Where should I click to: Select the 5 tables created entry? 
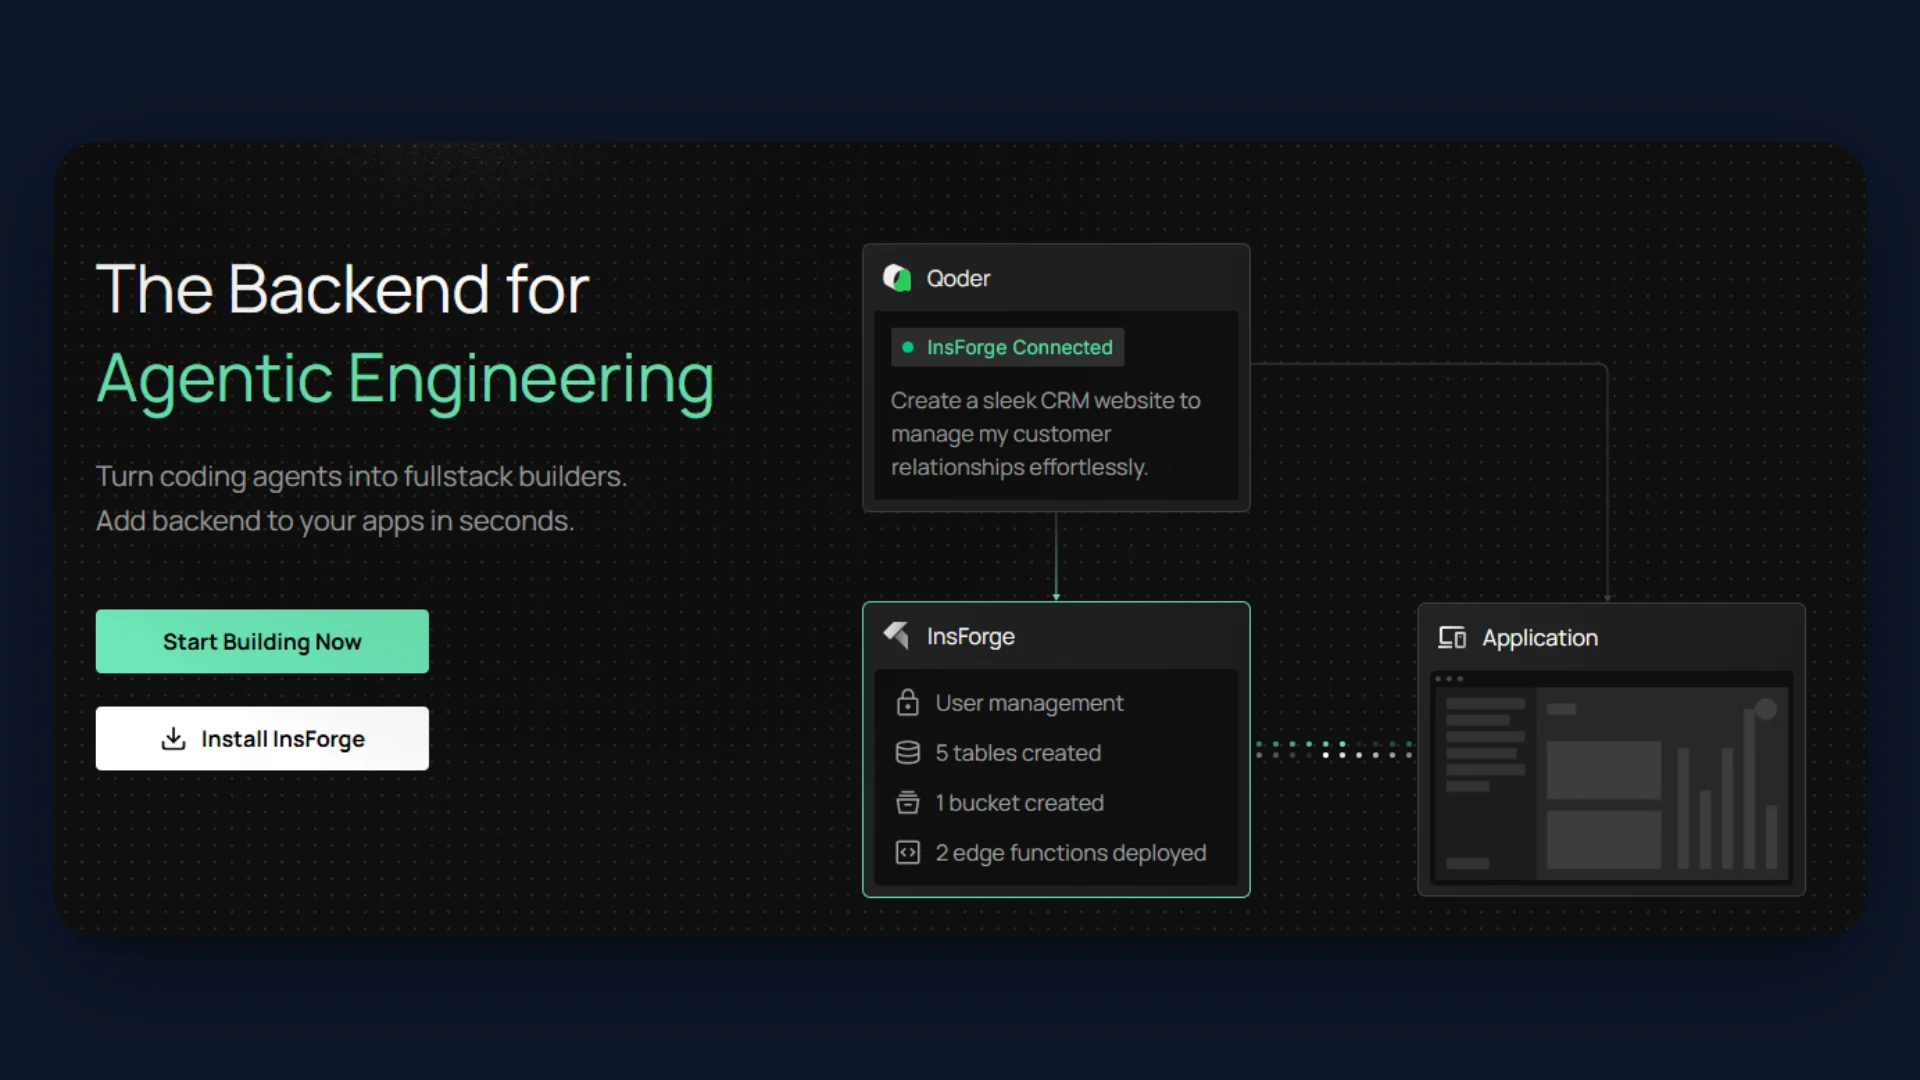click(1018, 752)
